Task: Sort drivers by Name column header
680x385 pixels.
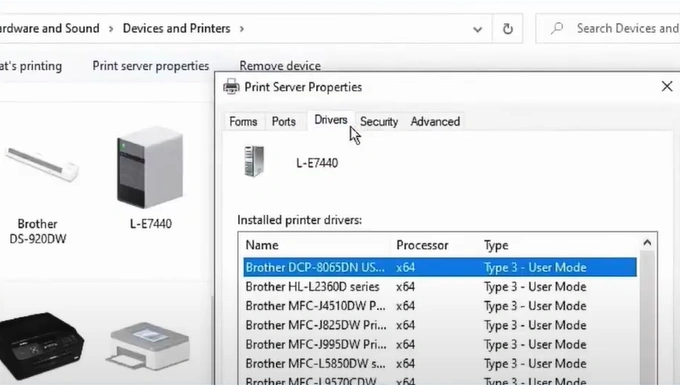Action: point(317,245)
